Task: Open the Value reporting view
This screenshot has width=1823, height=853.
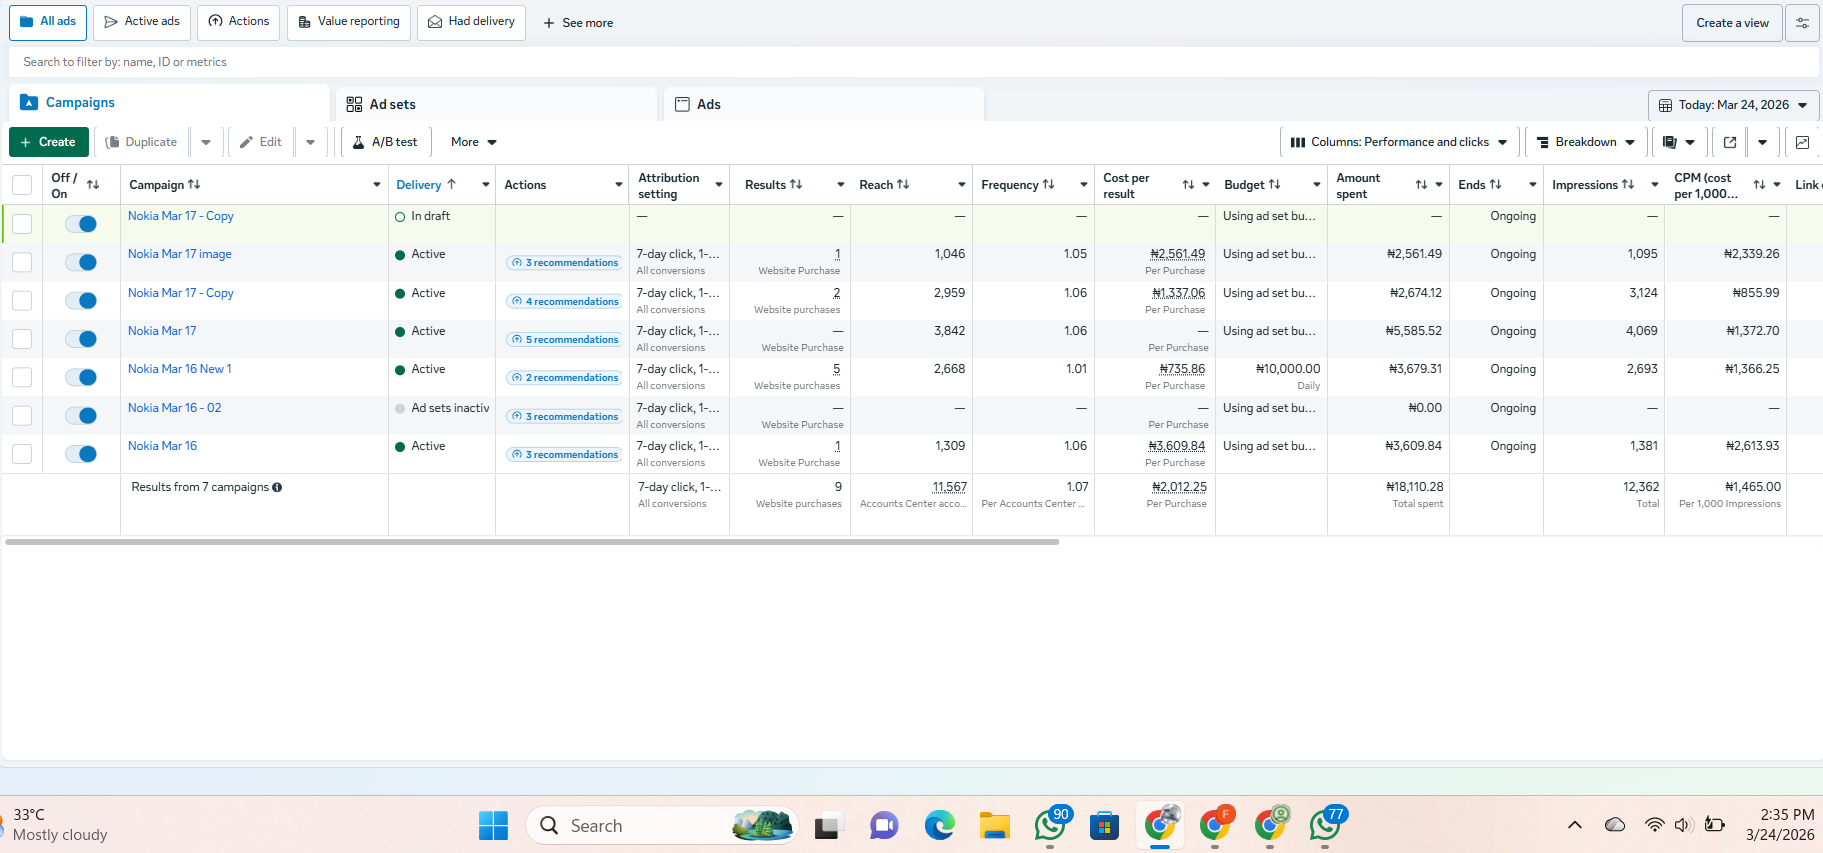Action: coord(349,22)
